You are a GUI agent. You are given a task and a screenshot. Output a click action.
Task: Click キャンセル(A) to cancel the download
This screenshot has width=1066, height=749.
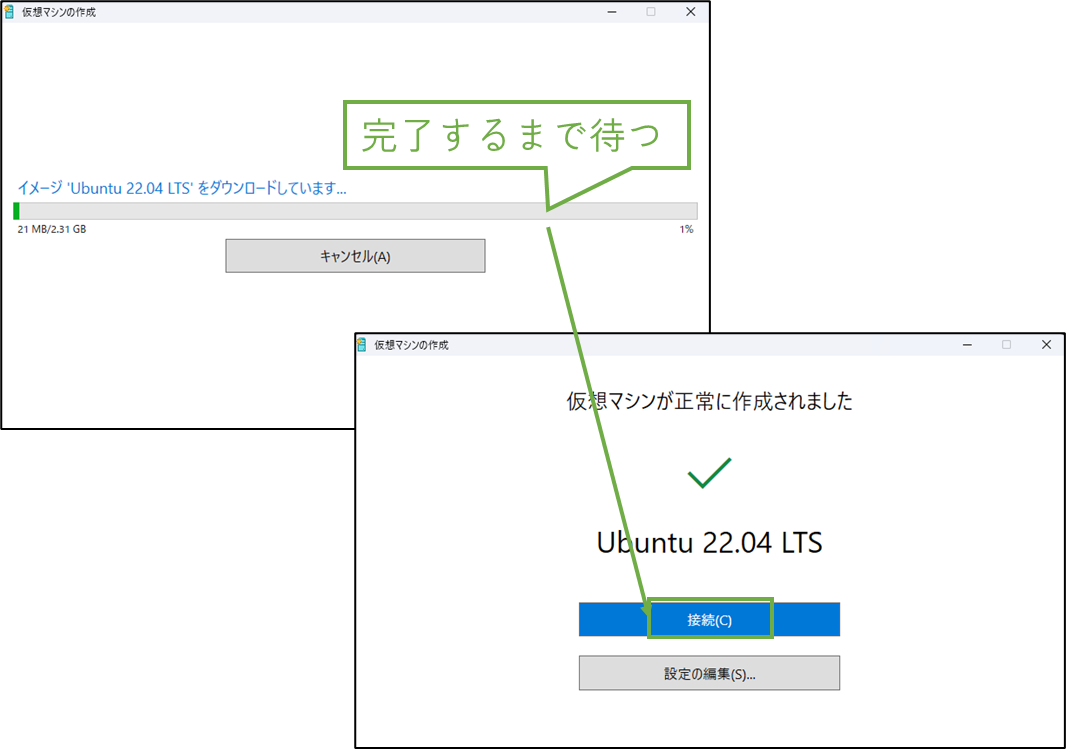coord(355,255)
